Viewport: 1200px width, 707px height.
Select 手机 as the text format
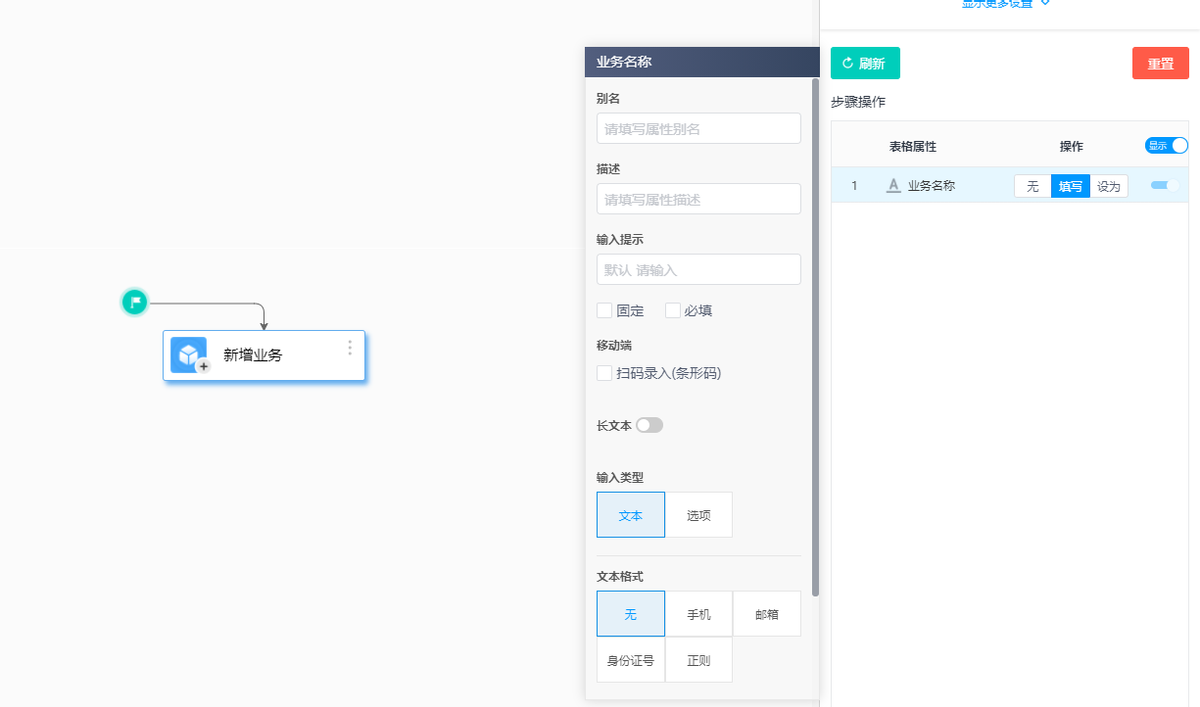tap(698, 613)
